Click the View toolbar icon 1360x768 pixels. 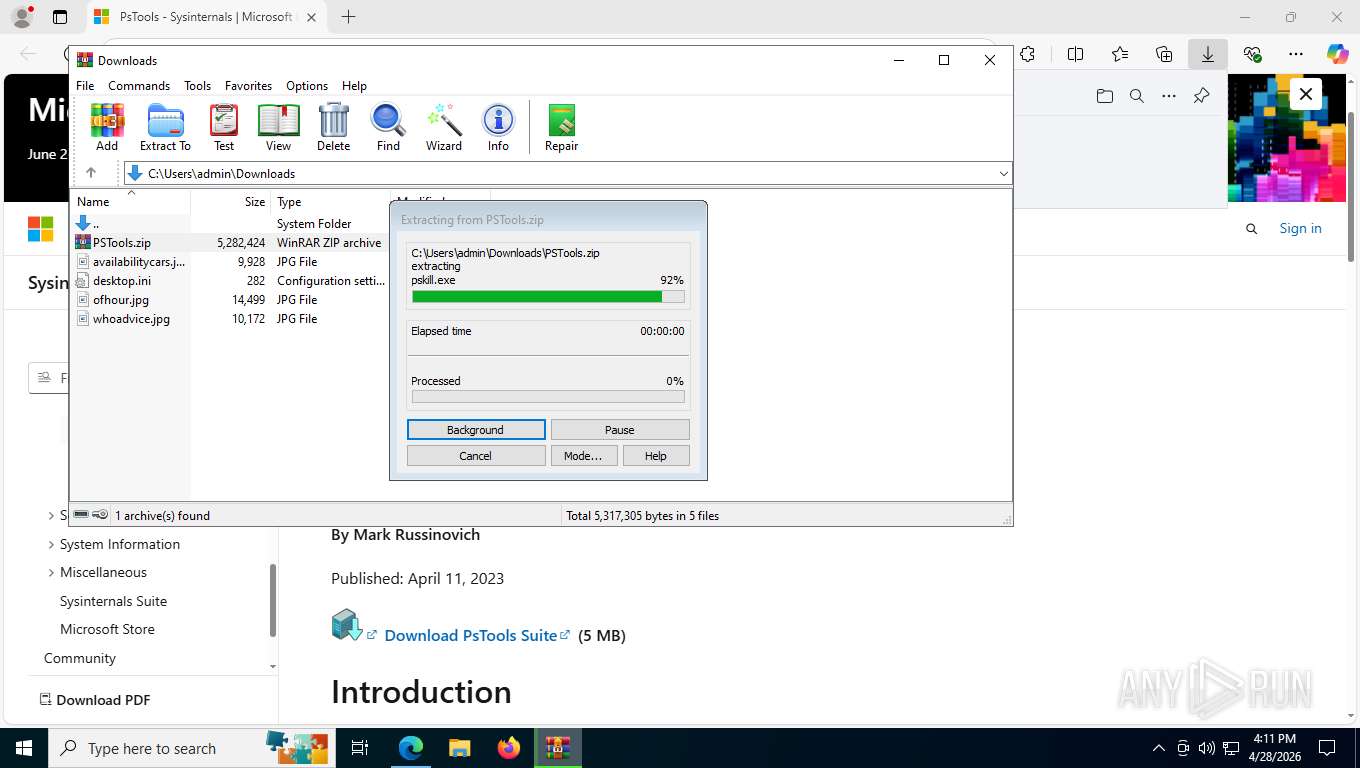278,127
